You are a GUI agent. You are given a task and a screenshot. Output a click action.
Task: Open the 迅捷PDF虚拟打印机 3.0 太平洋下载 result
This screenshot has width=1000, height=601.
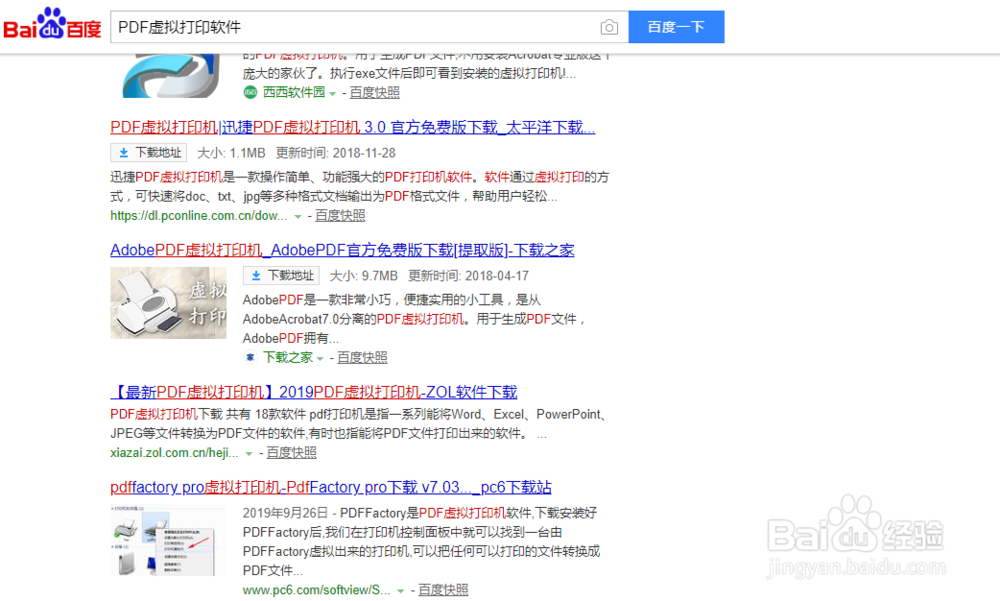point(353,128)
